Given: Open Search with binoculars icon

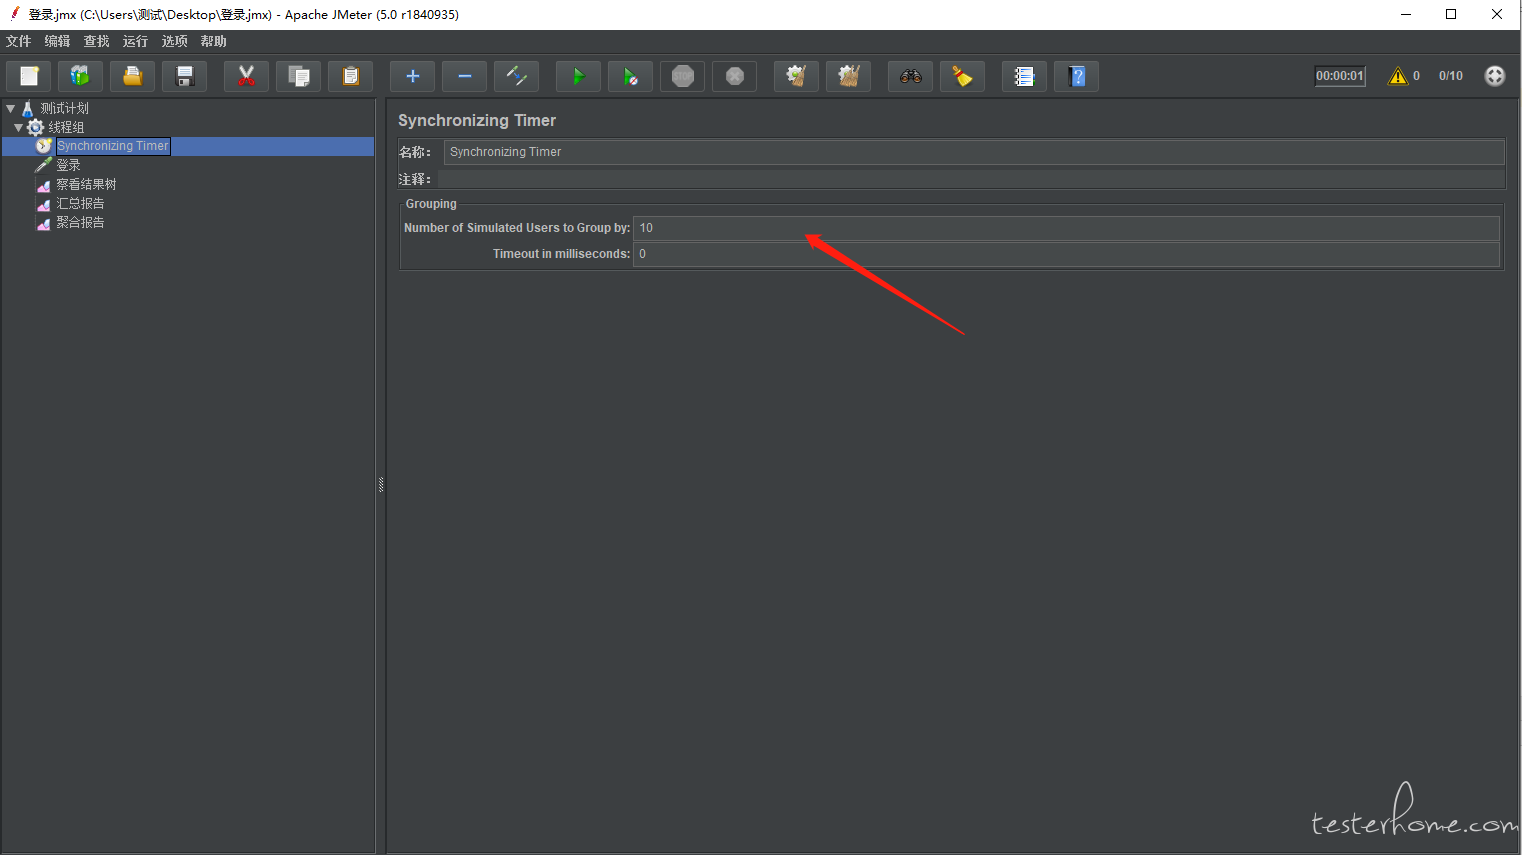Looking at the screenshot, I should point(910,76).
